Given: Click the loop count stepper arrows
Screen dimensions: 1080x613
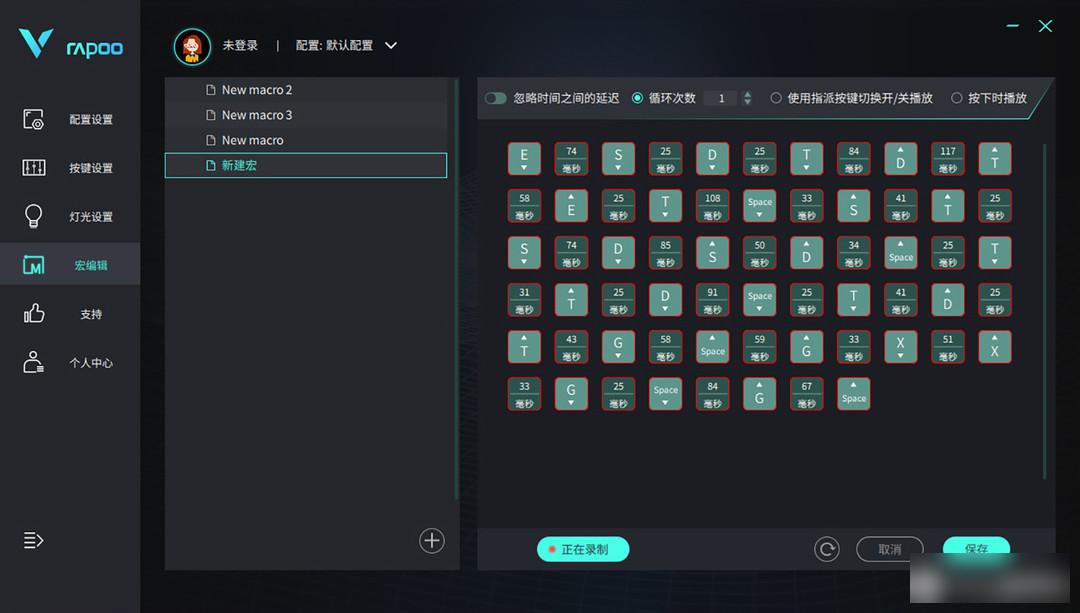Looking at the screenshot, I should pyautogui.click(x=747, y=98).
